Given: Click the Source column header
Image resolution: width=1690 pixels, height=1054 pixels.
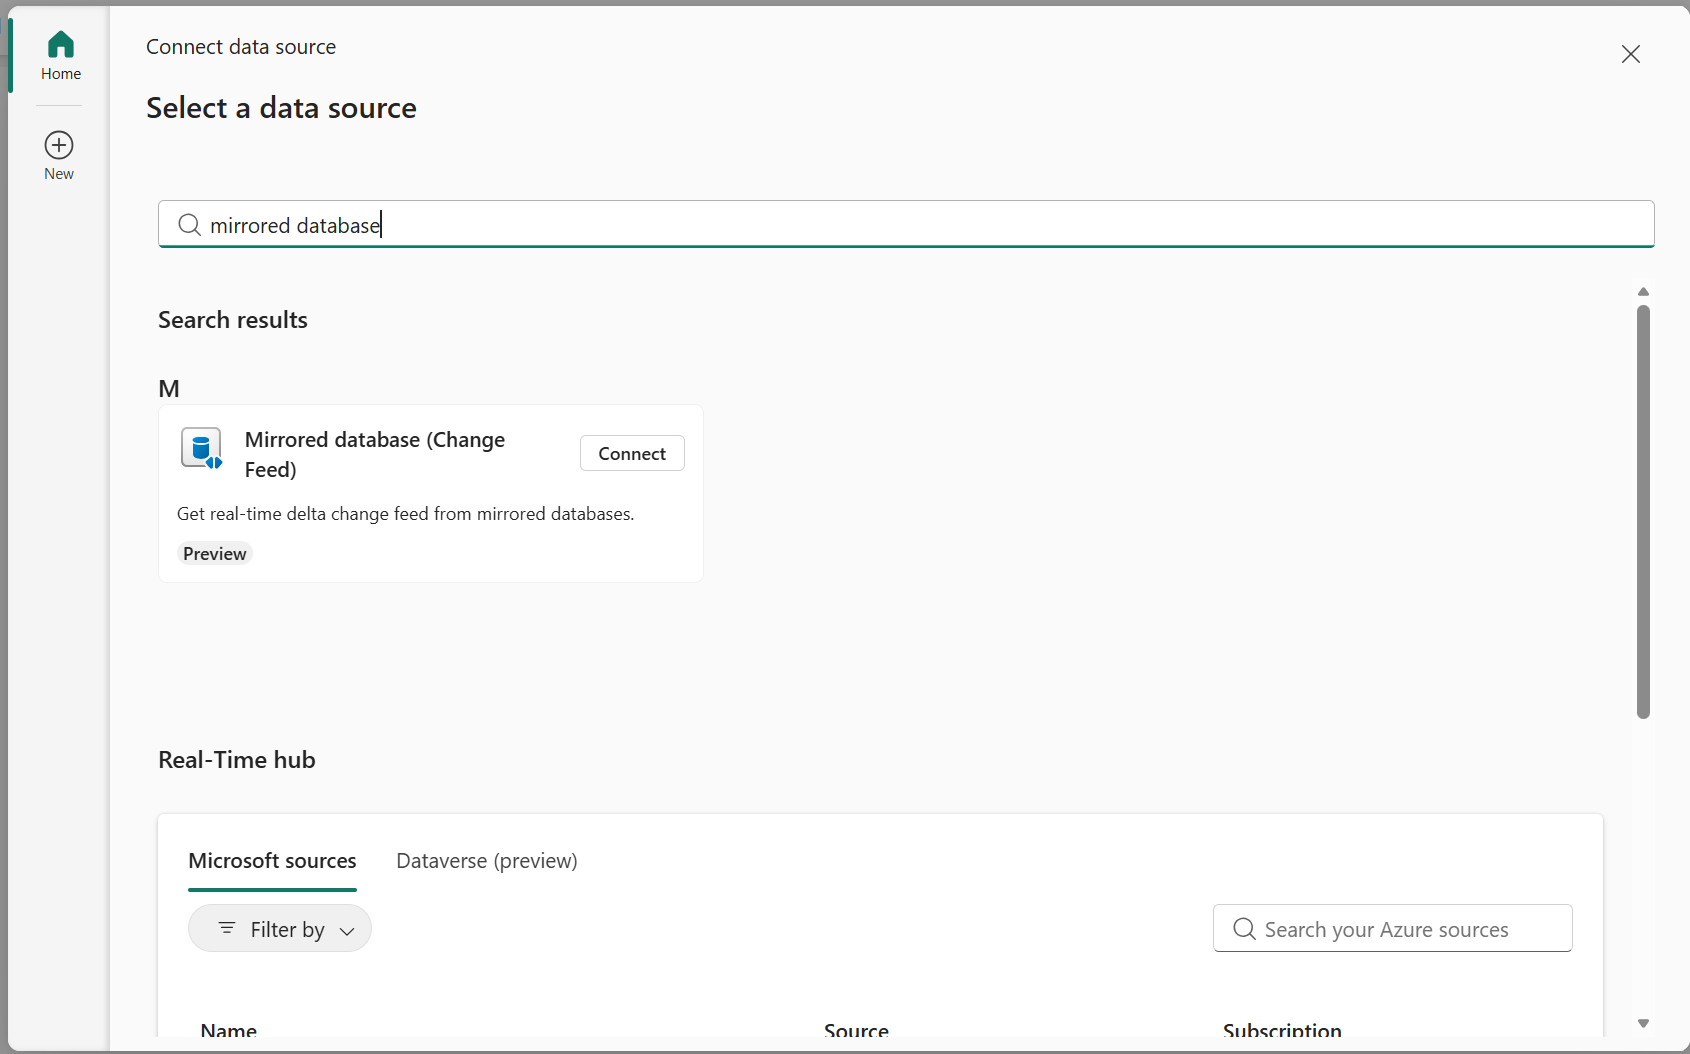Looking at the screenshot, I should [856, 1030].
